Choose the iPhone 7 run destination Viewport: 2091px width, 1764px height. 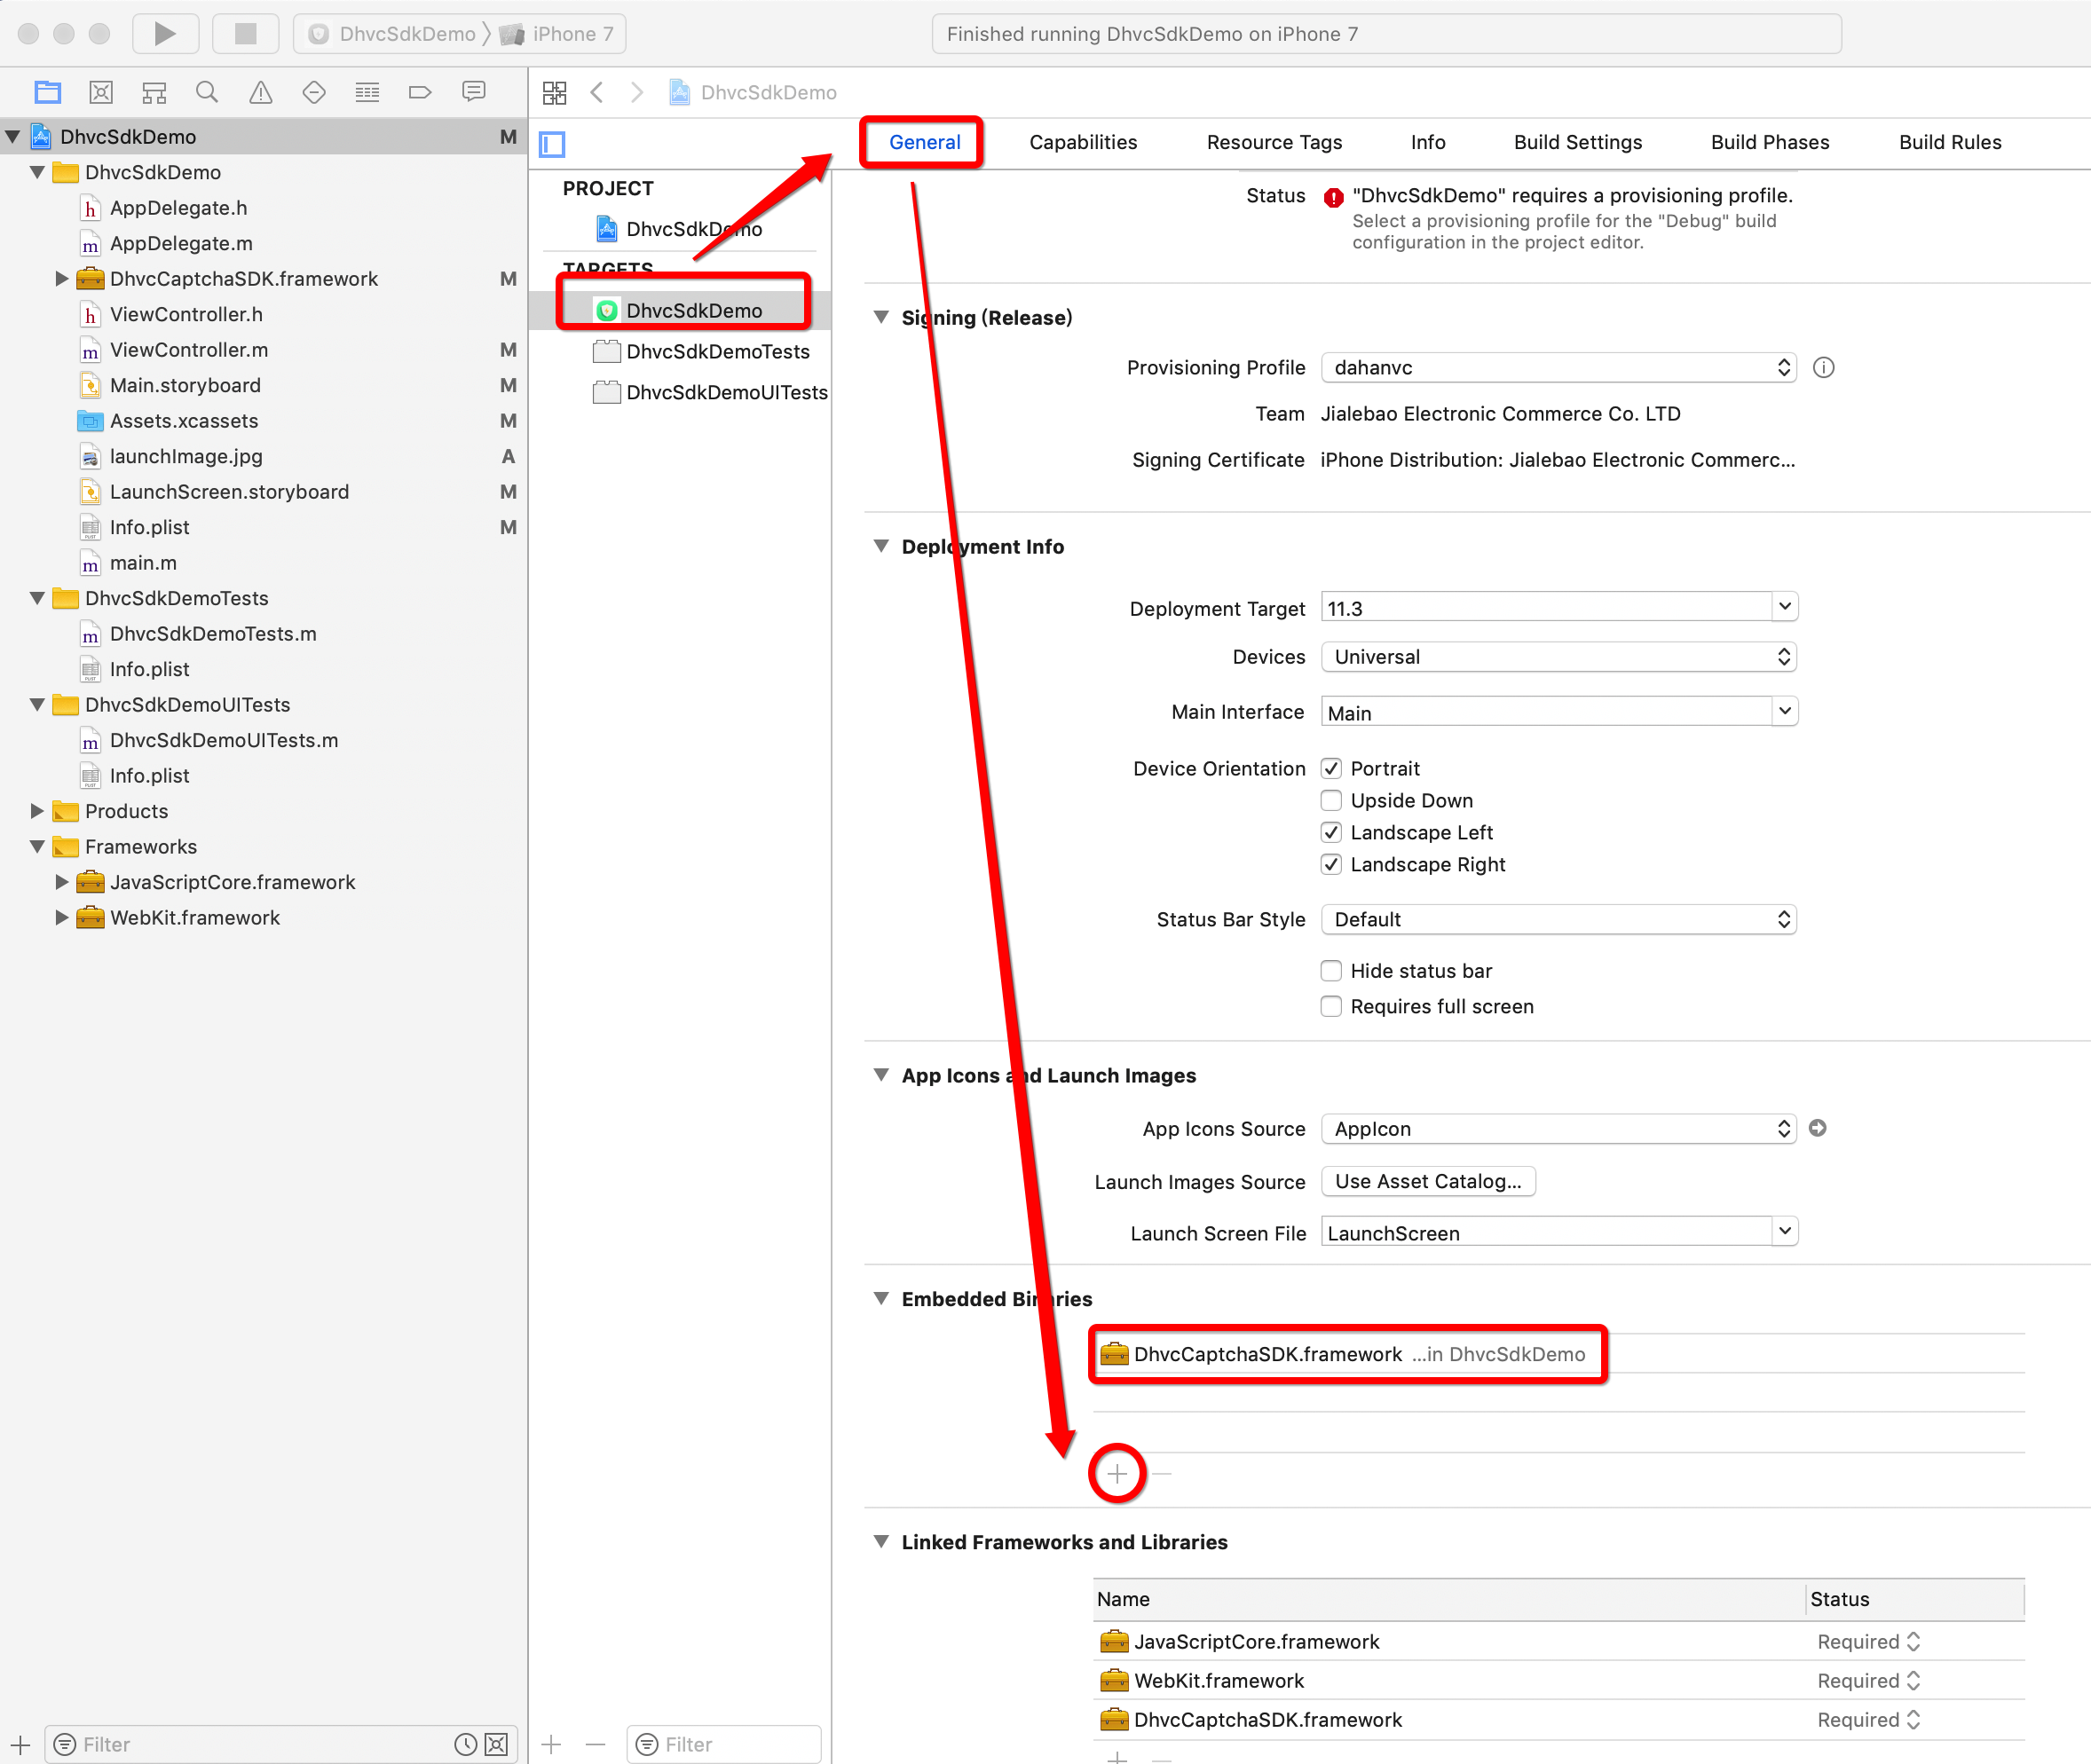point(558,34)
